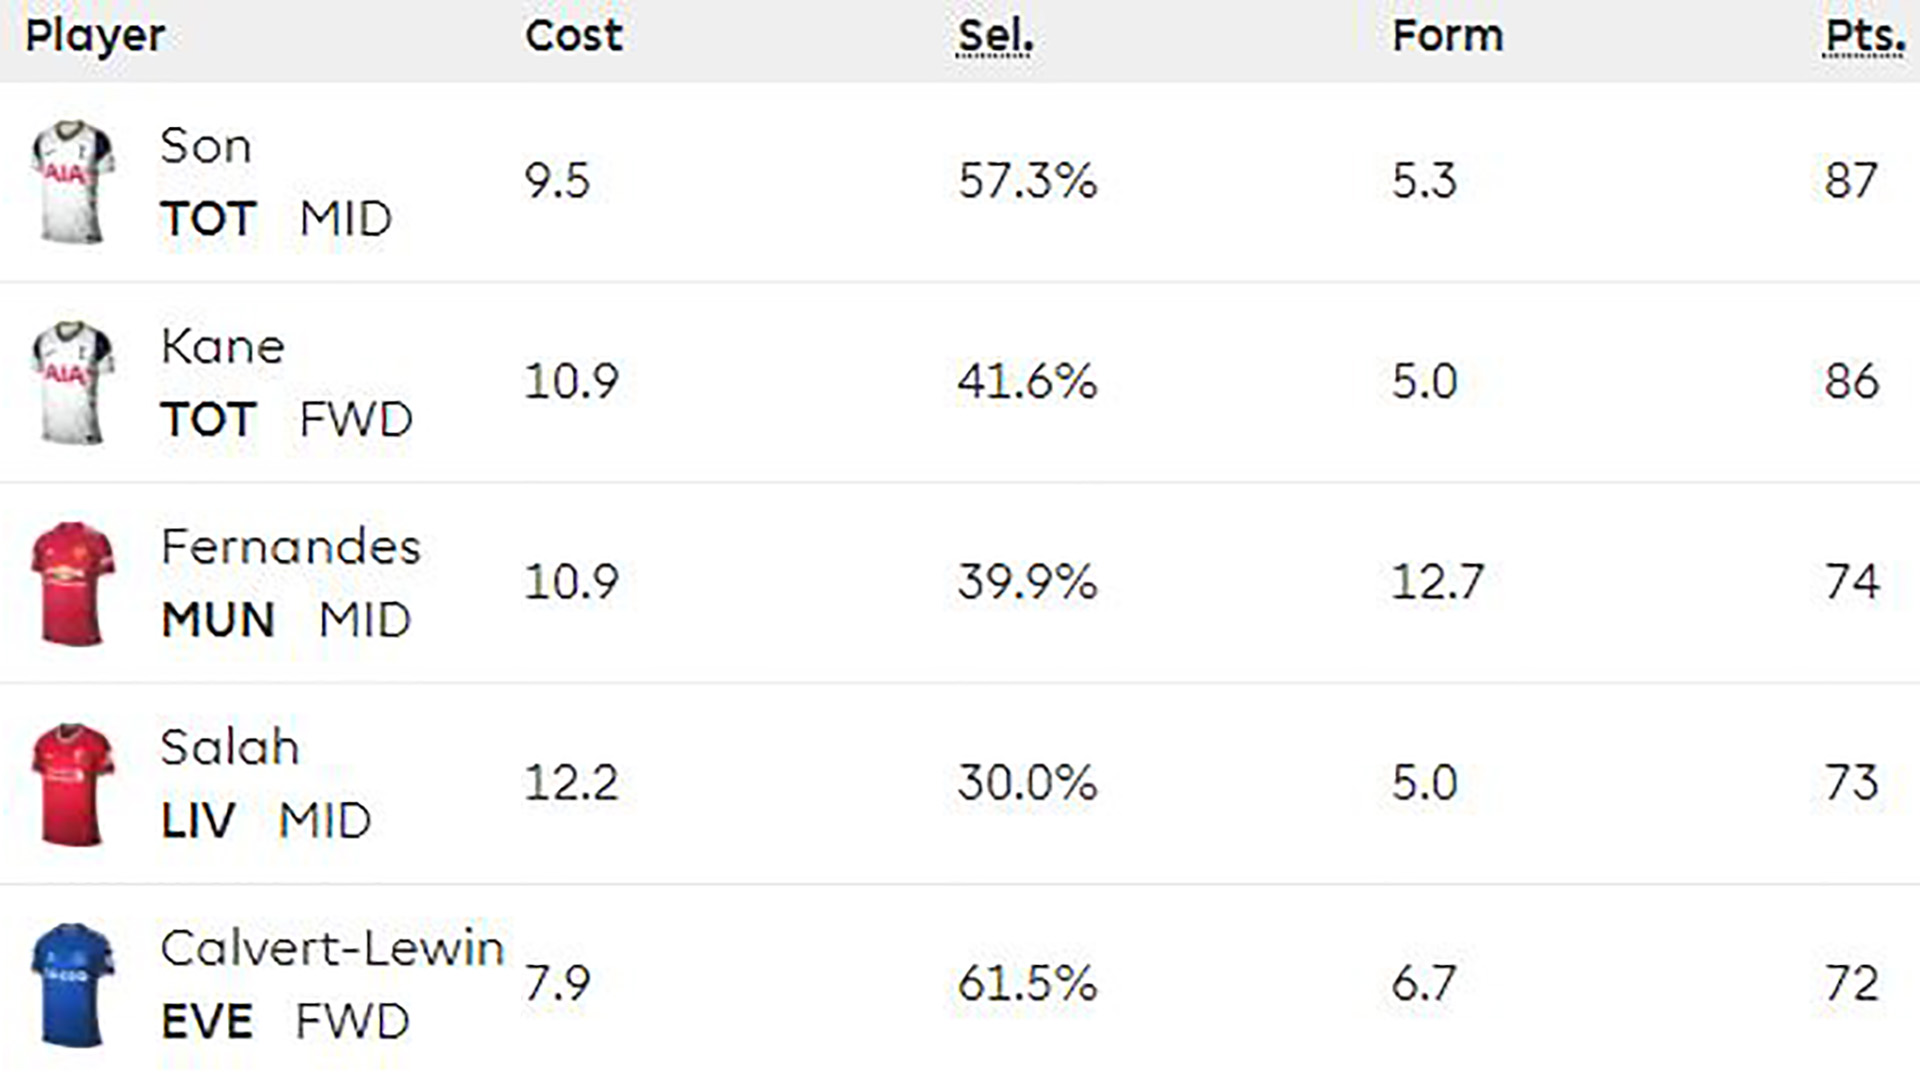Sort table by Sel. column header
1920x1080 pixels.
click(995, 37)
